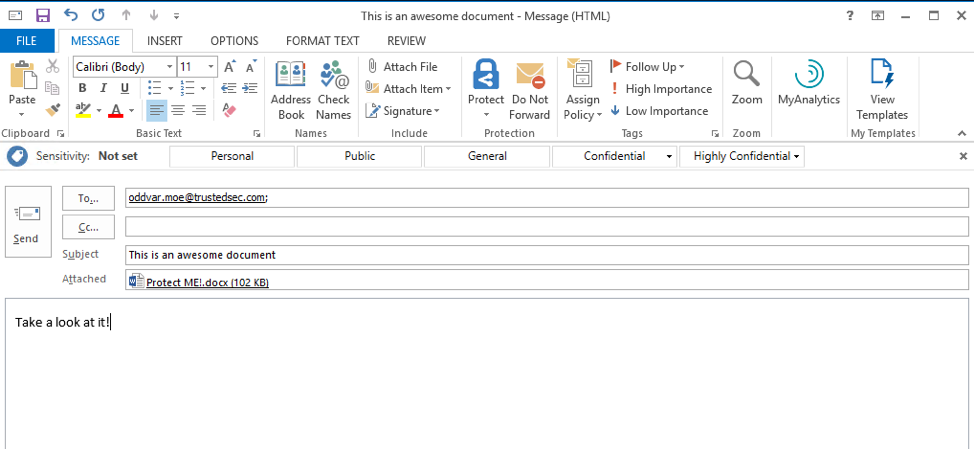The width and height of the screenshot is (974, 449).
Task: Open the Quick Access Toolbar customize arrow
Action: [x=176, y=16]
